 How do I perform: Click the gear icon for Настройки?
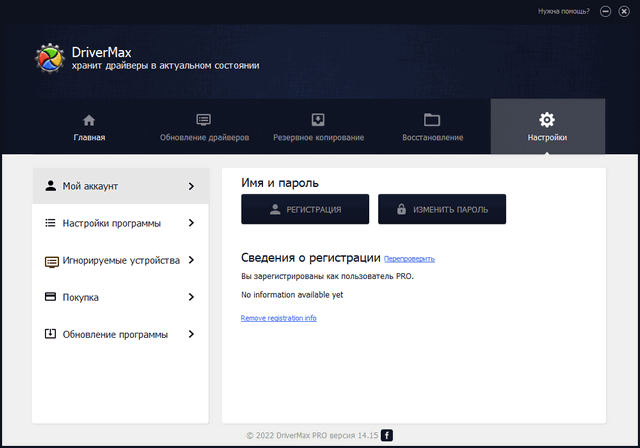click(547, 119)
